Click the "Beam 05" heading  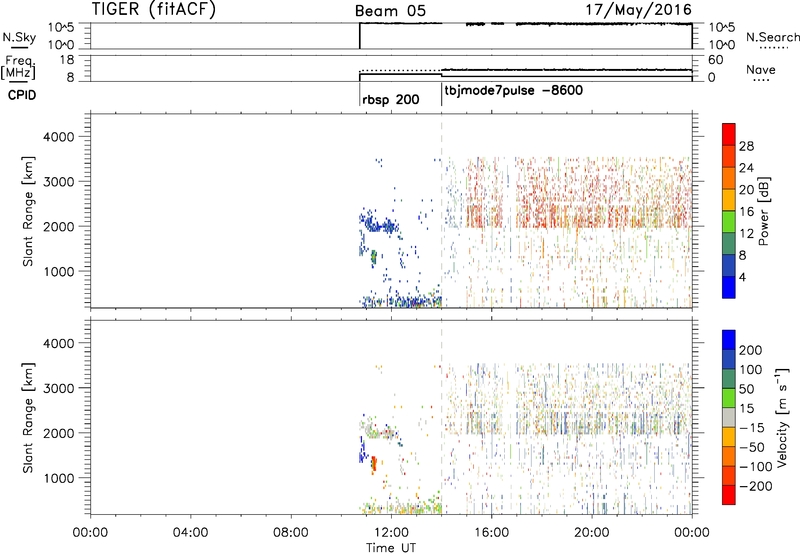[x=390, y=11]
